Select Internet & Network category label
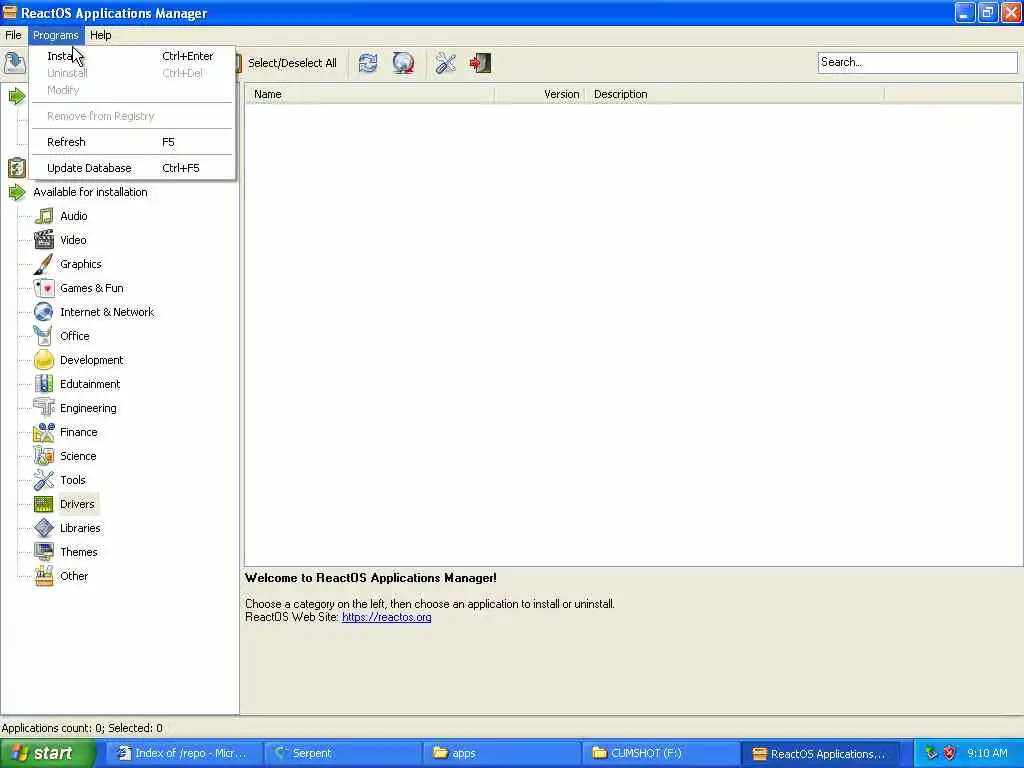The width and height of the screenshot is (1024, 768). tap(107, 312)
